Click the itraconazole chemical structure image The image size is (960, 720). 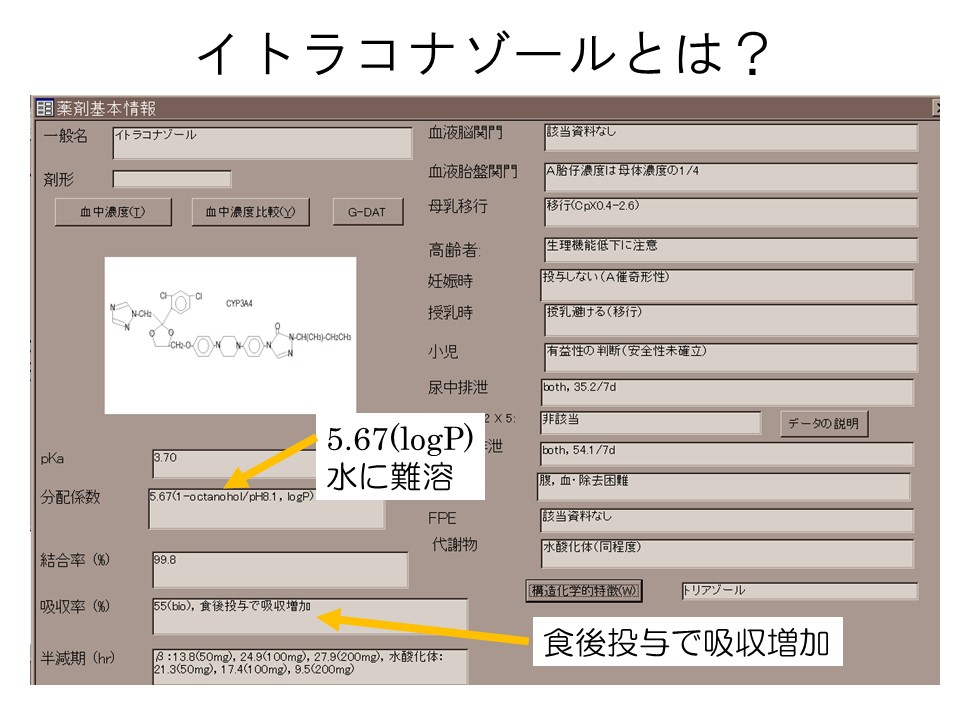(x=230, y=335)
